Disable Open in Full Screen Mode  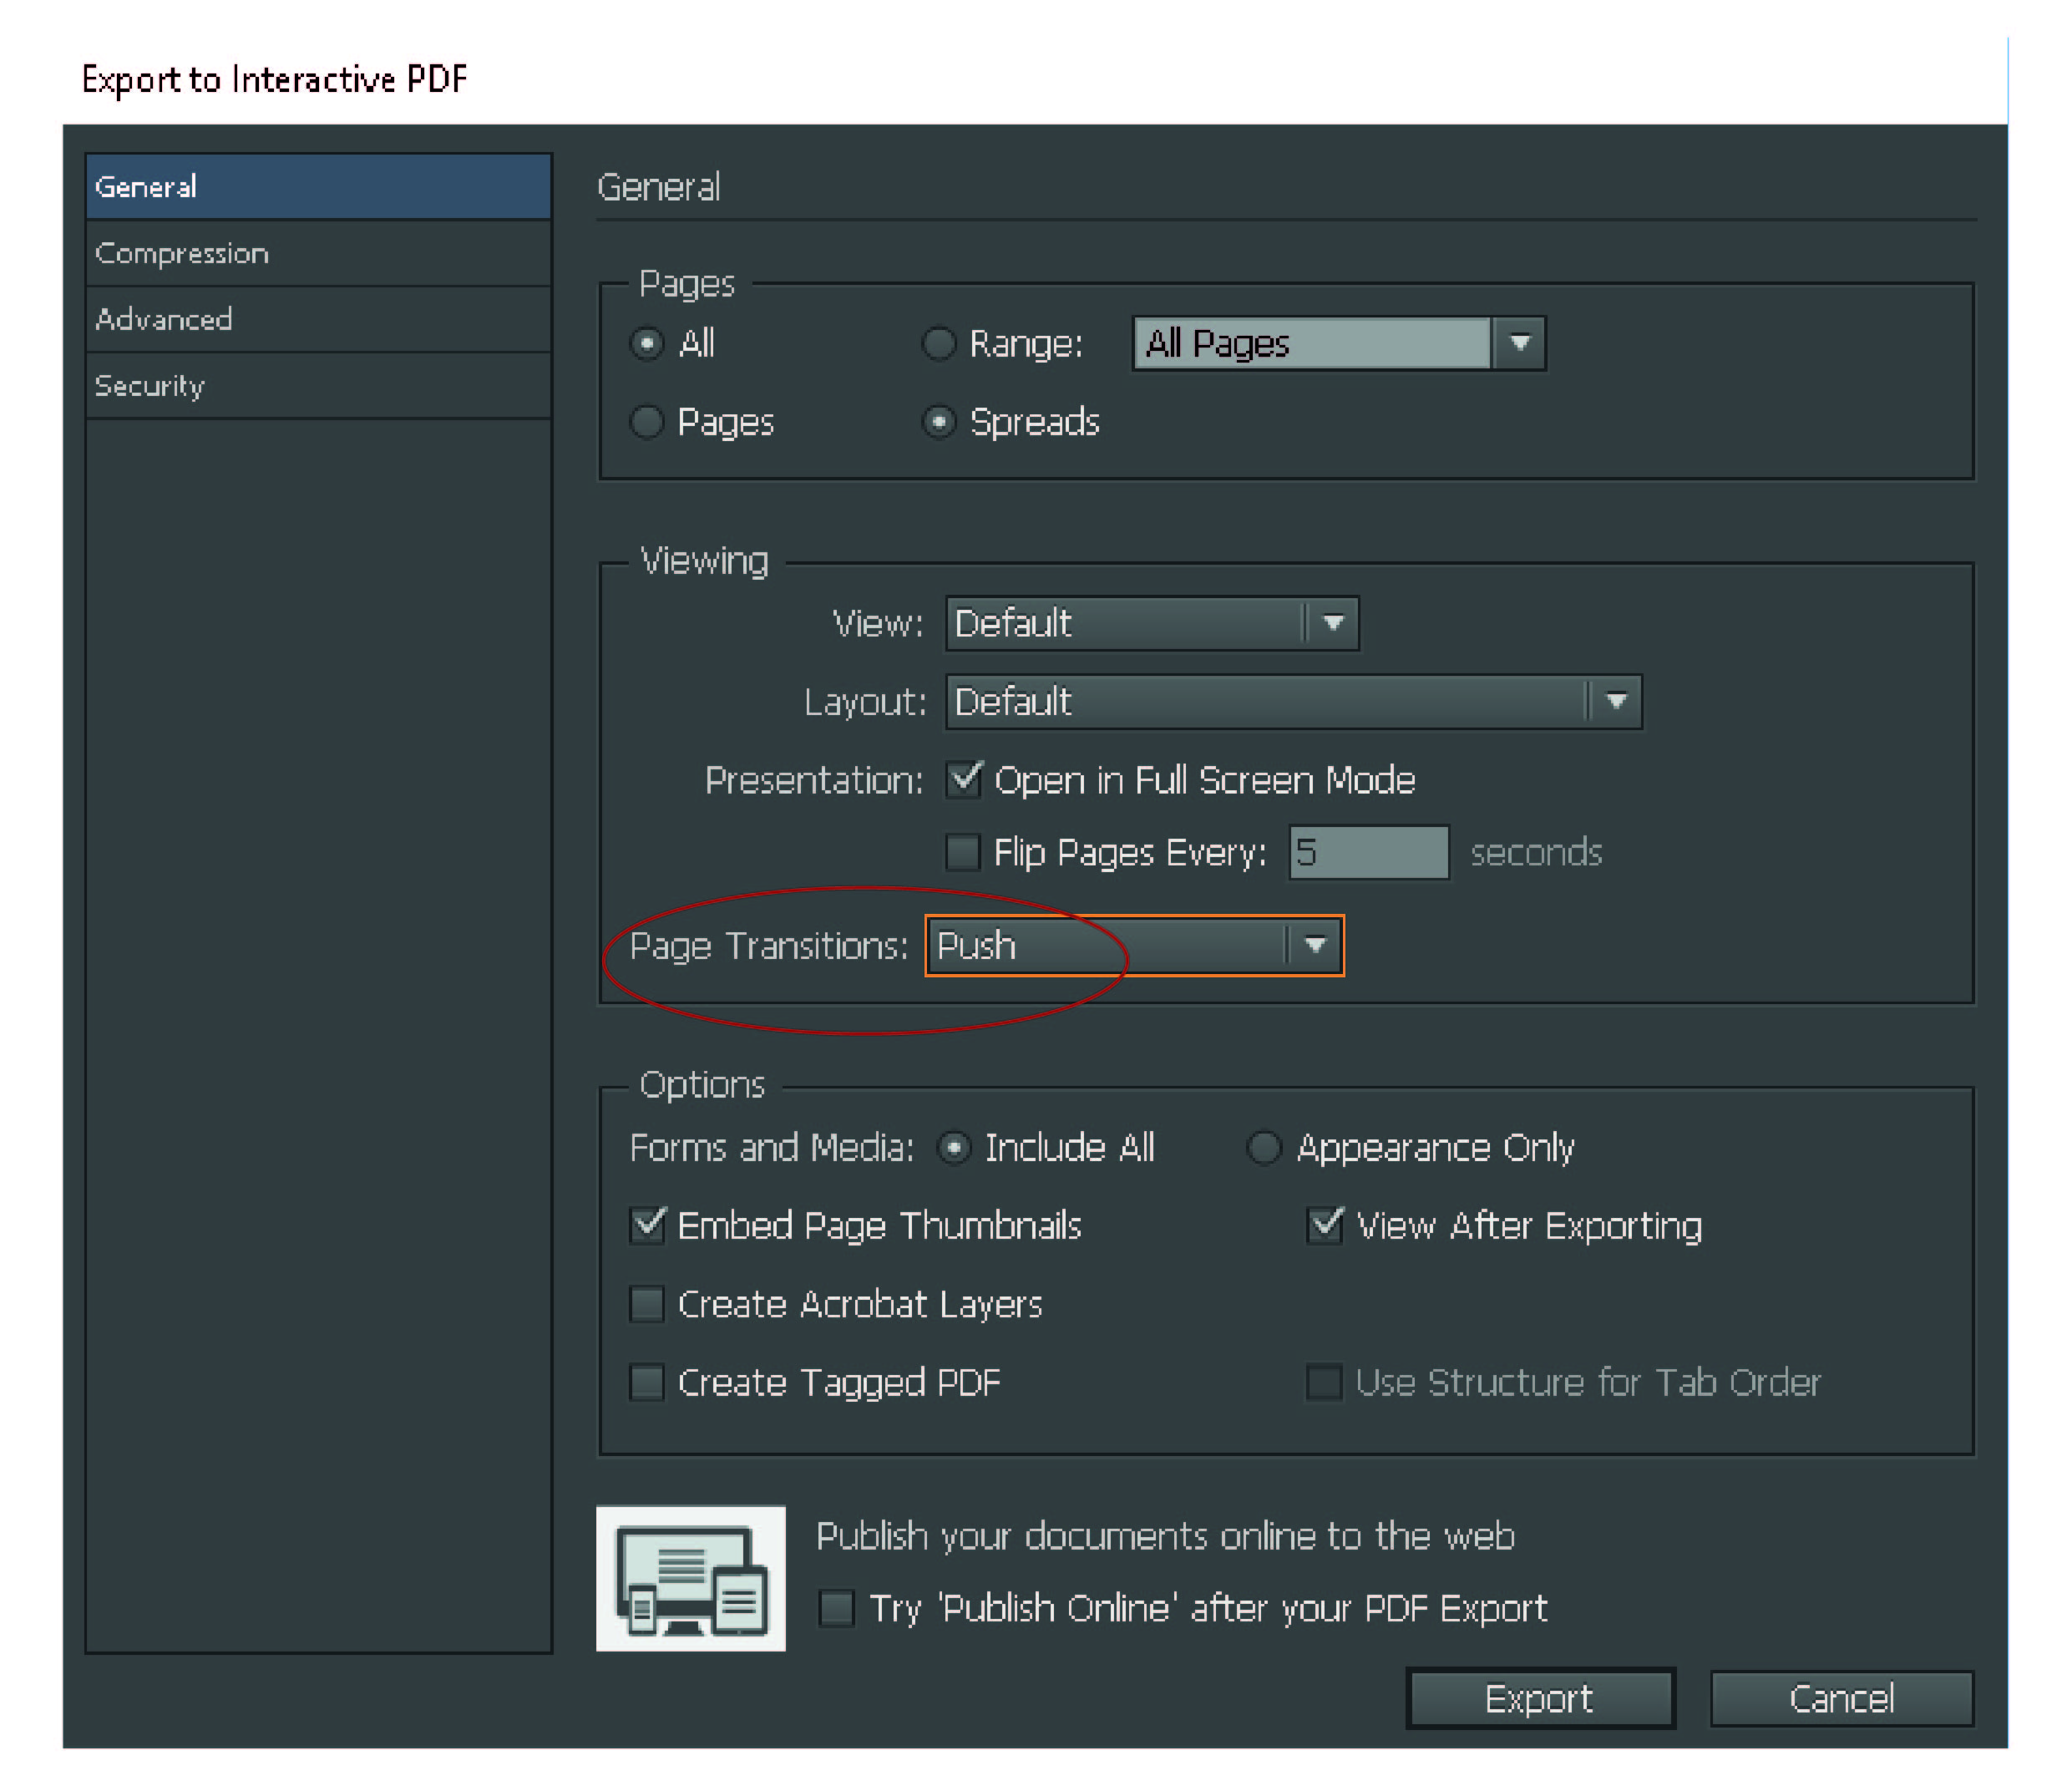pyautogui.click(x=964, y=780)
